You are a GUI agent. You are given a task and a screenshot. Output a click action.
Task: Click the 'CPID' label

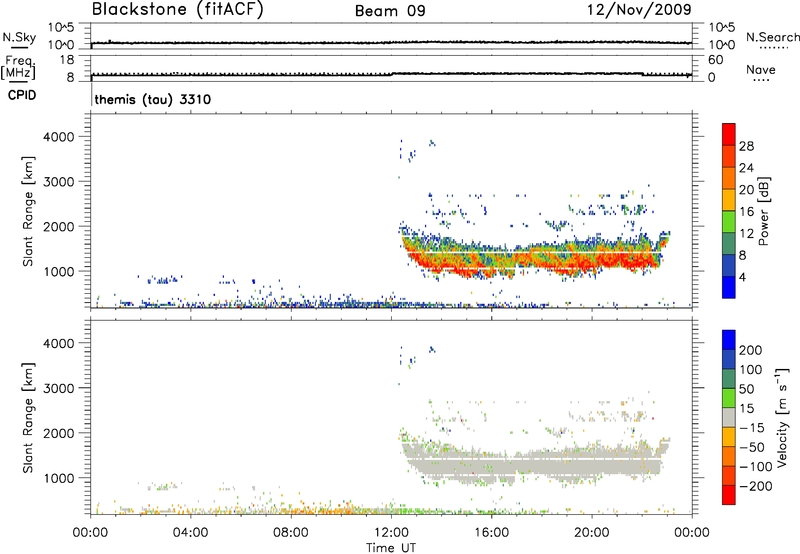22,95
